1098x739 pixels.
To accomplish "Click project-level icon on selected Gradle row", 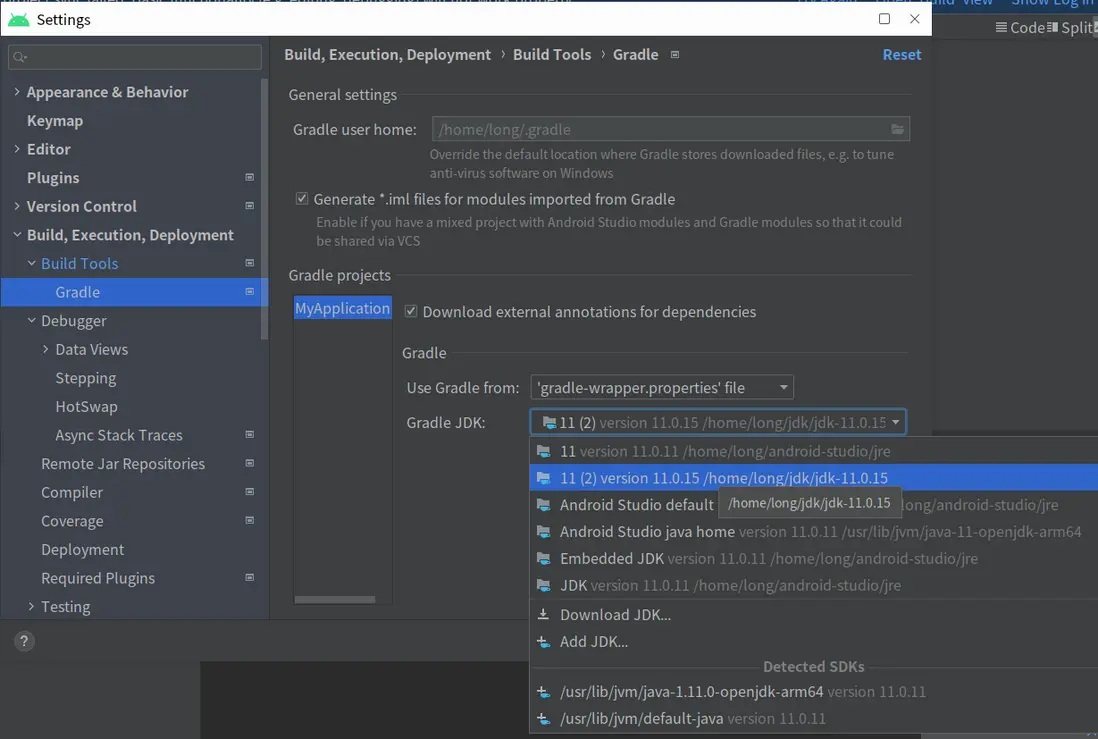I will 249,291.
